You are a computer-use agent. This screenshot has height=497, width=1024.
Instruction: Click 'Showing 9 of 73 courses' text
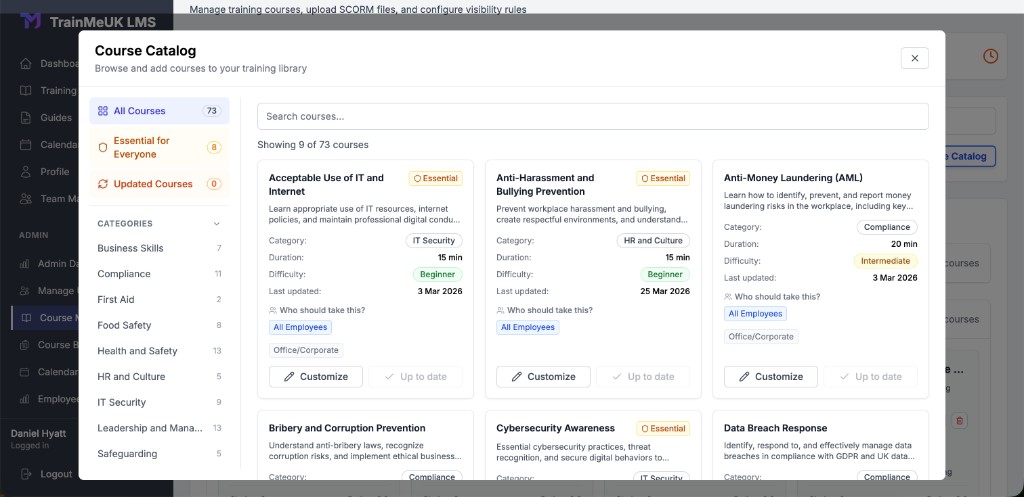tap(313, 144)
